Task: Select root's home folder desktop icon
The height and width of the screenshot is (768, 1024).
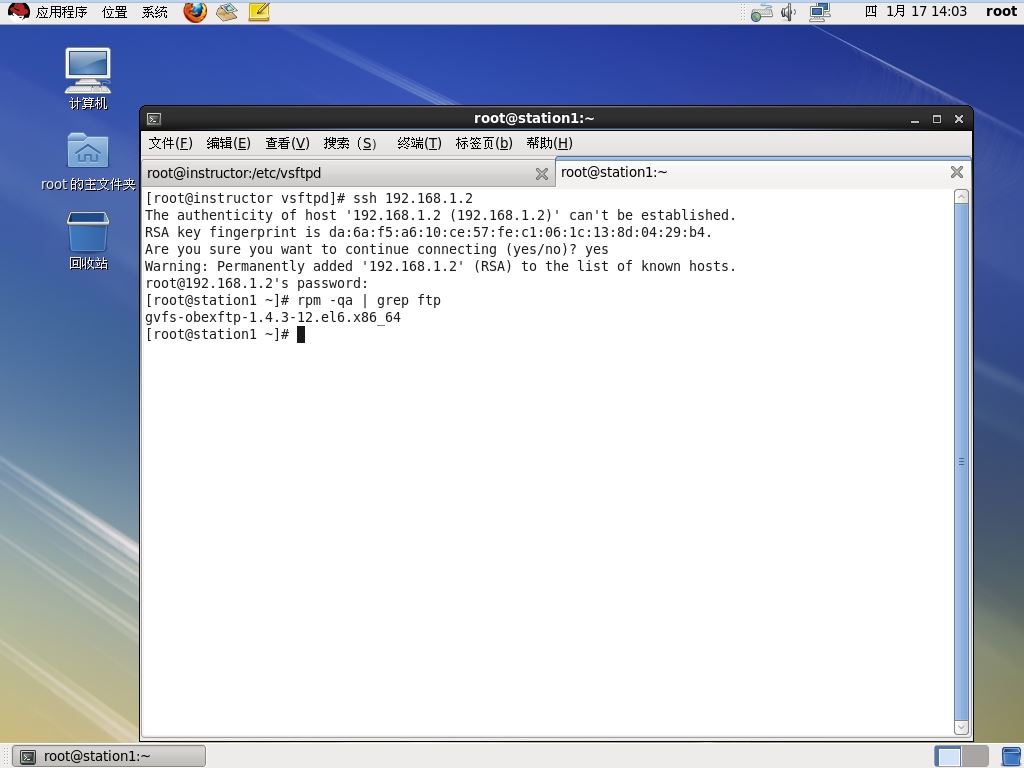Action: (x=88, y=161)
